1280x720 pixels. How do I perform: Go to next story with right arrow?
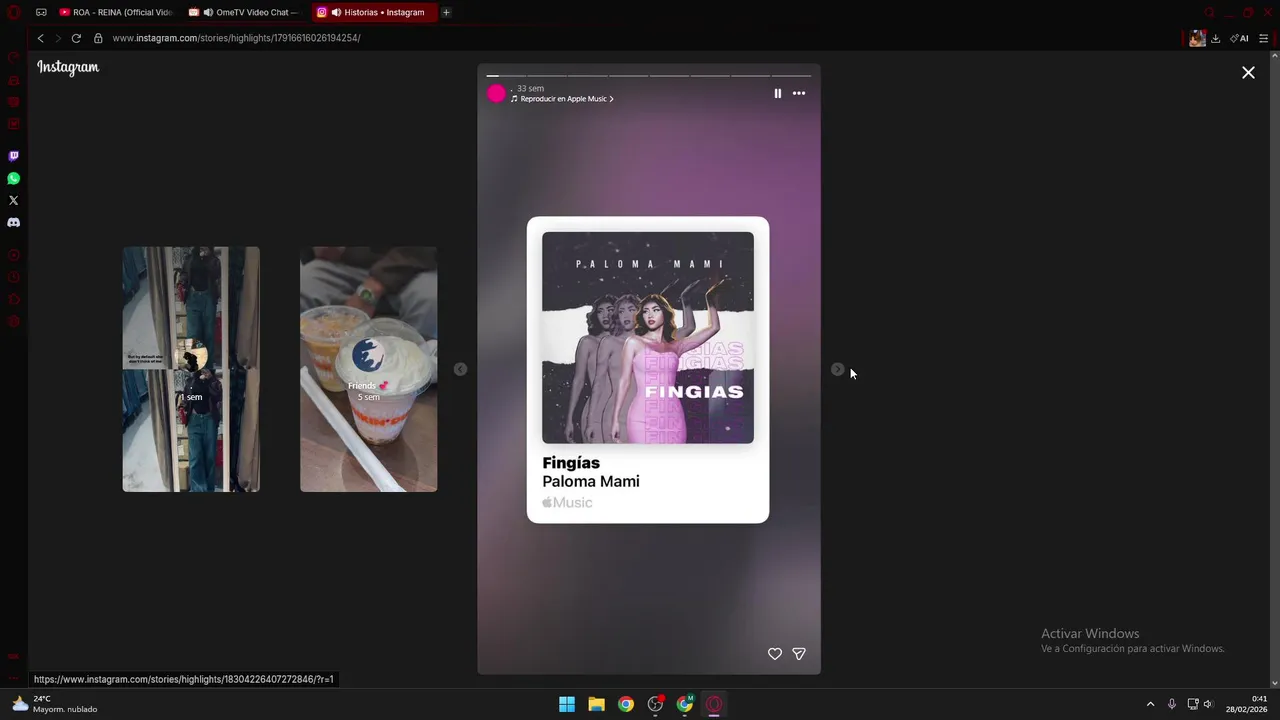[x=838, y=369]
